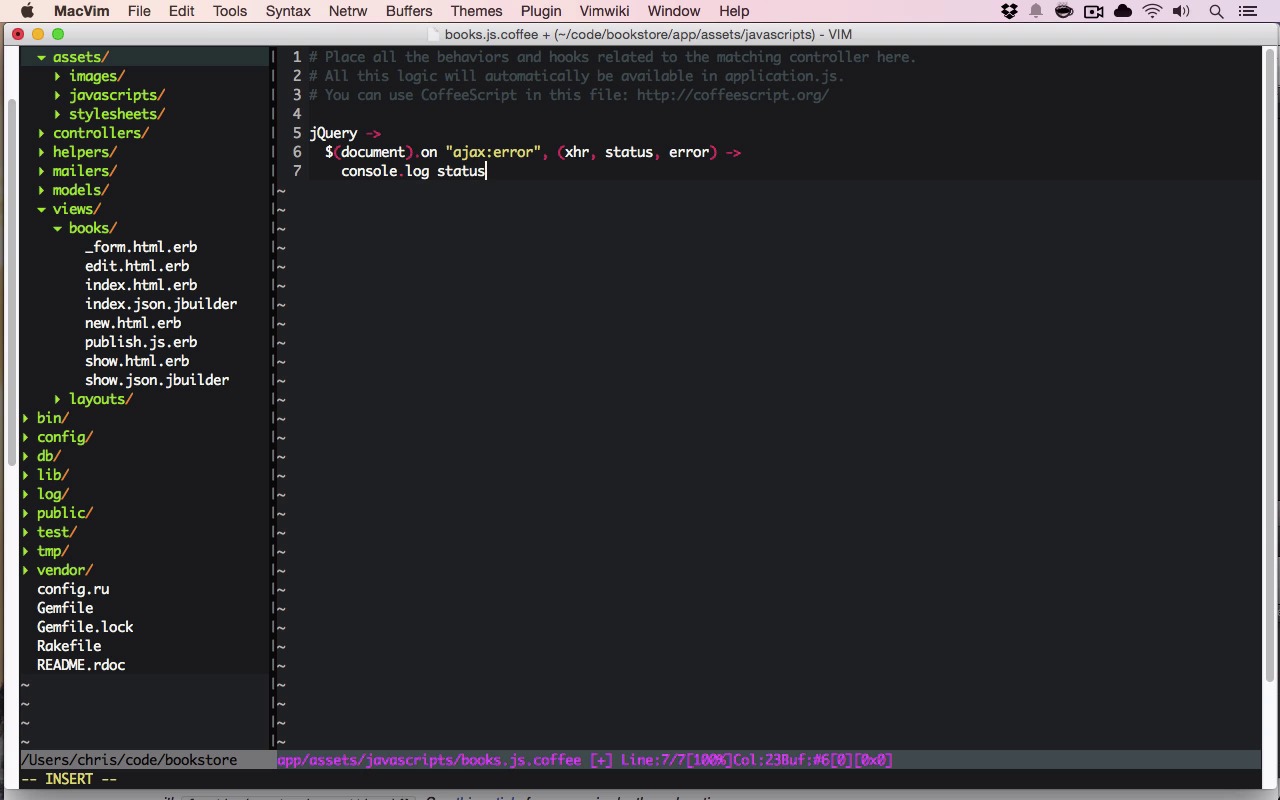Viewport: 1280px width, 800px height.
Task: Expand the db/ folder
Action: coord(25,456)
